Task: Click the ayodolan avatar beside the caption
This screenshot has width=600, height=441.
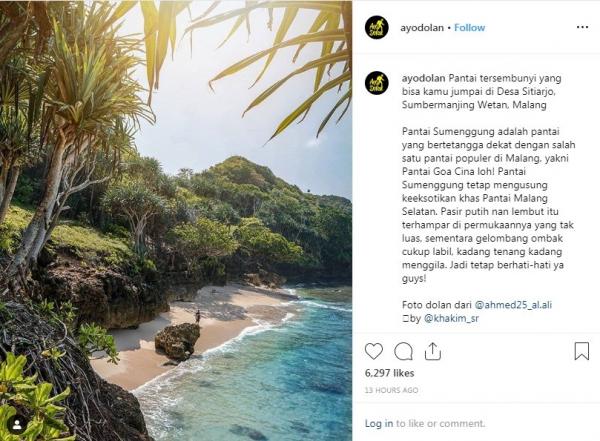Action: point(377,82)
